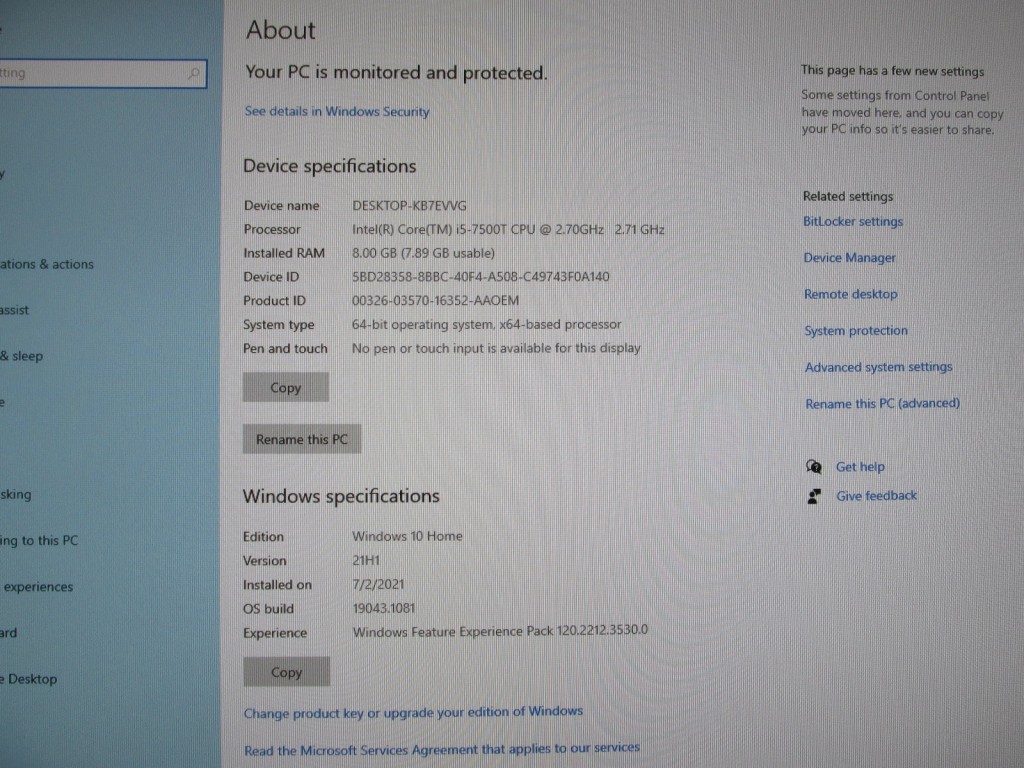Click Device specifications heading
Viewport: 1024px width, 768px height.
(x=330, y=167)
